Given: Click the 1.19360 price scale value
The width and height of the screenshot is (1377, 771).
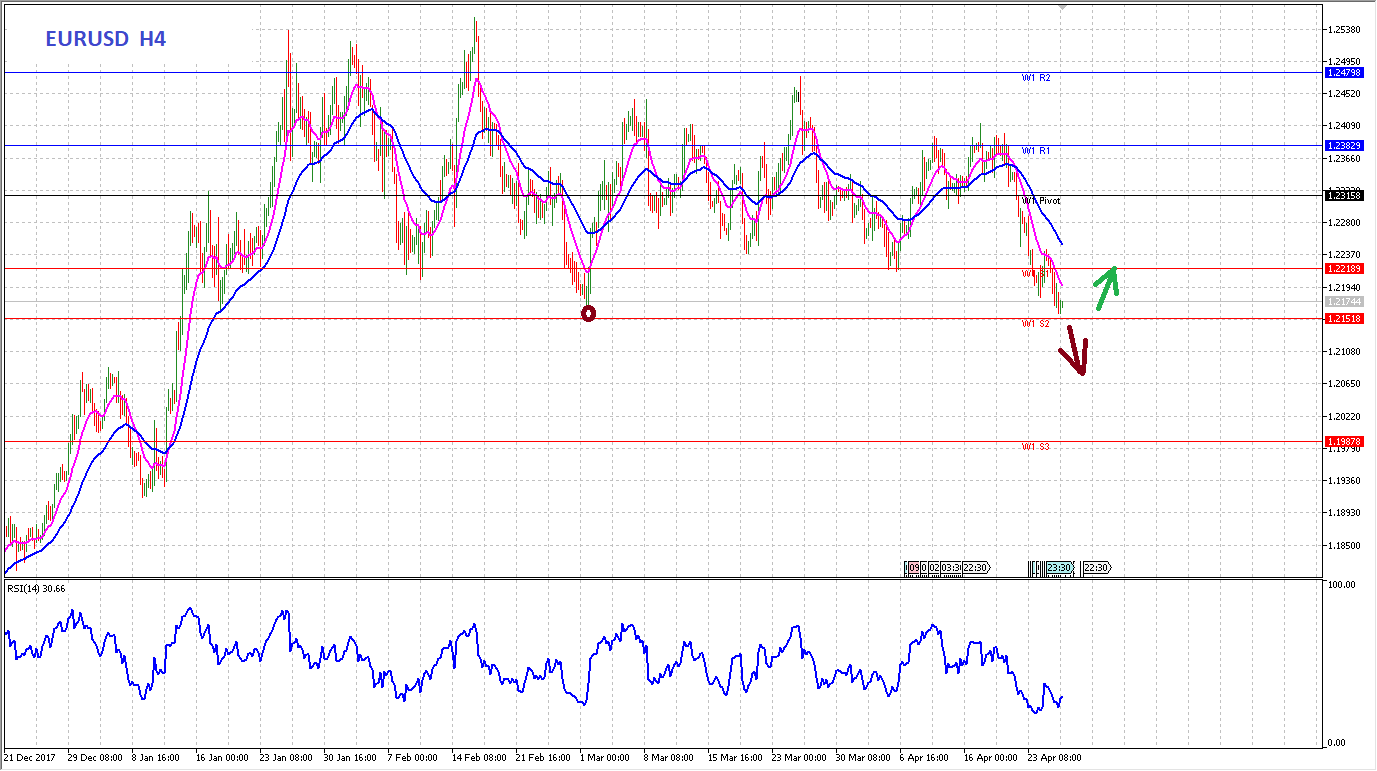Looking at the screenshot, I should 1345,481.
